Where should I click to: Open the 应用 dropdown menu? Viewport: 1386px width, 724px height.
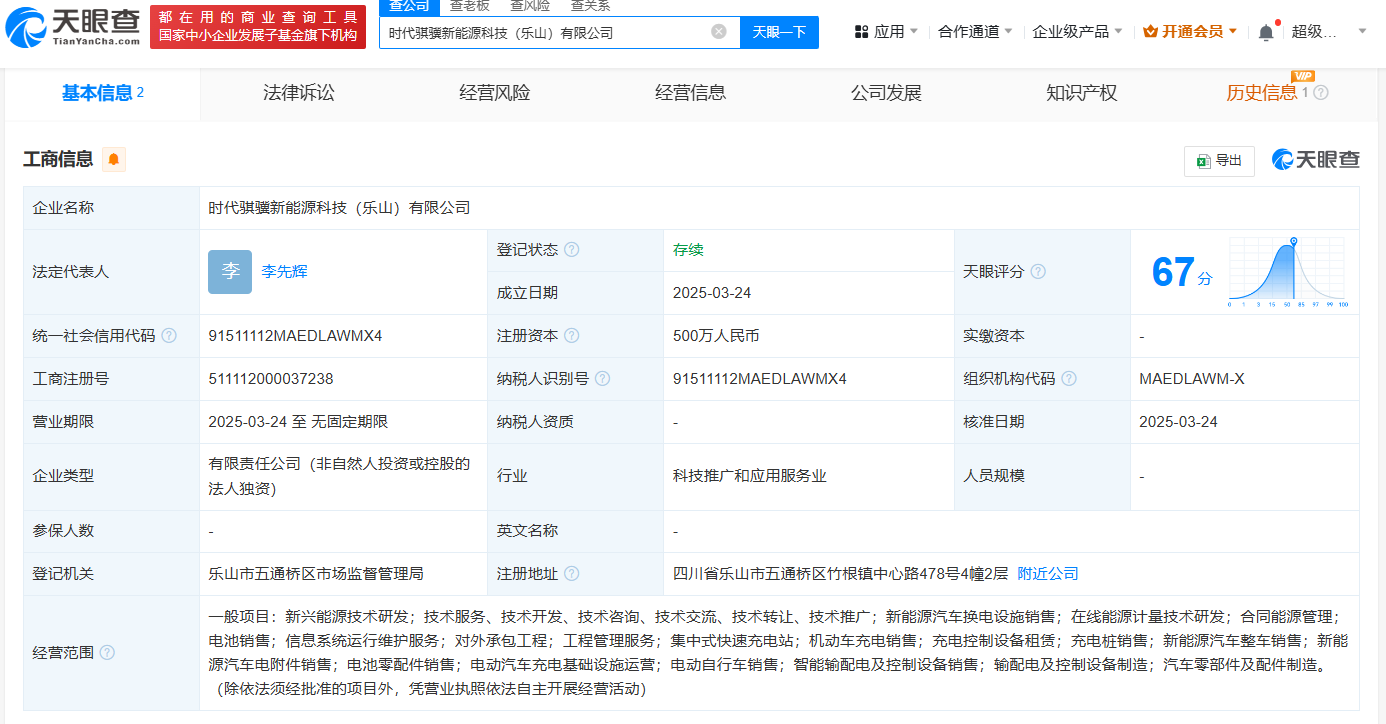click(x=886, y=32)
